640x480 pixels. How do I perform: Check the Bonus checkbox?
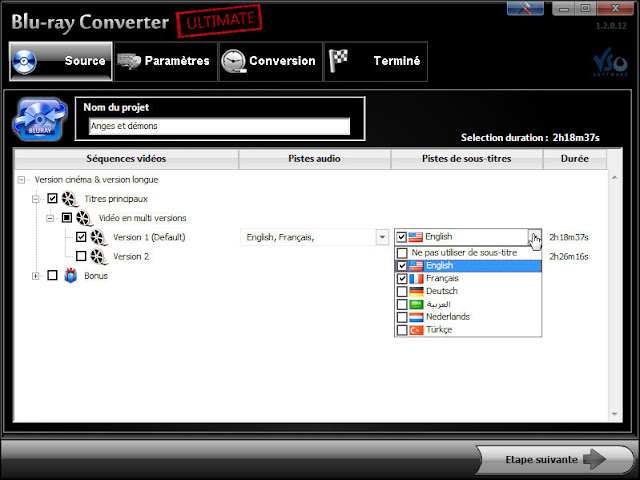pyautogui.click(x=52, y=275)
